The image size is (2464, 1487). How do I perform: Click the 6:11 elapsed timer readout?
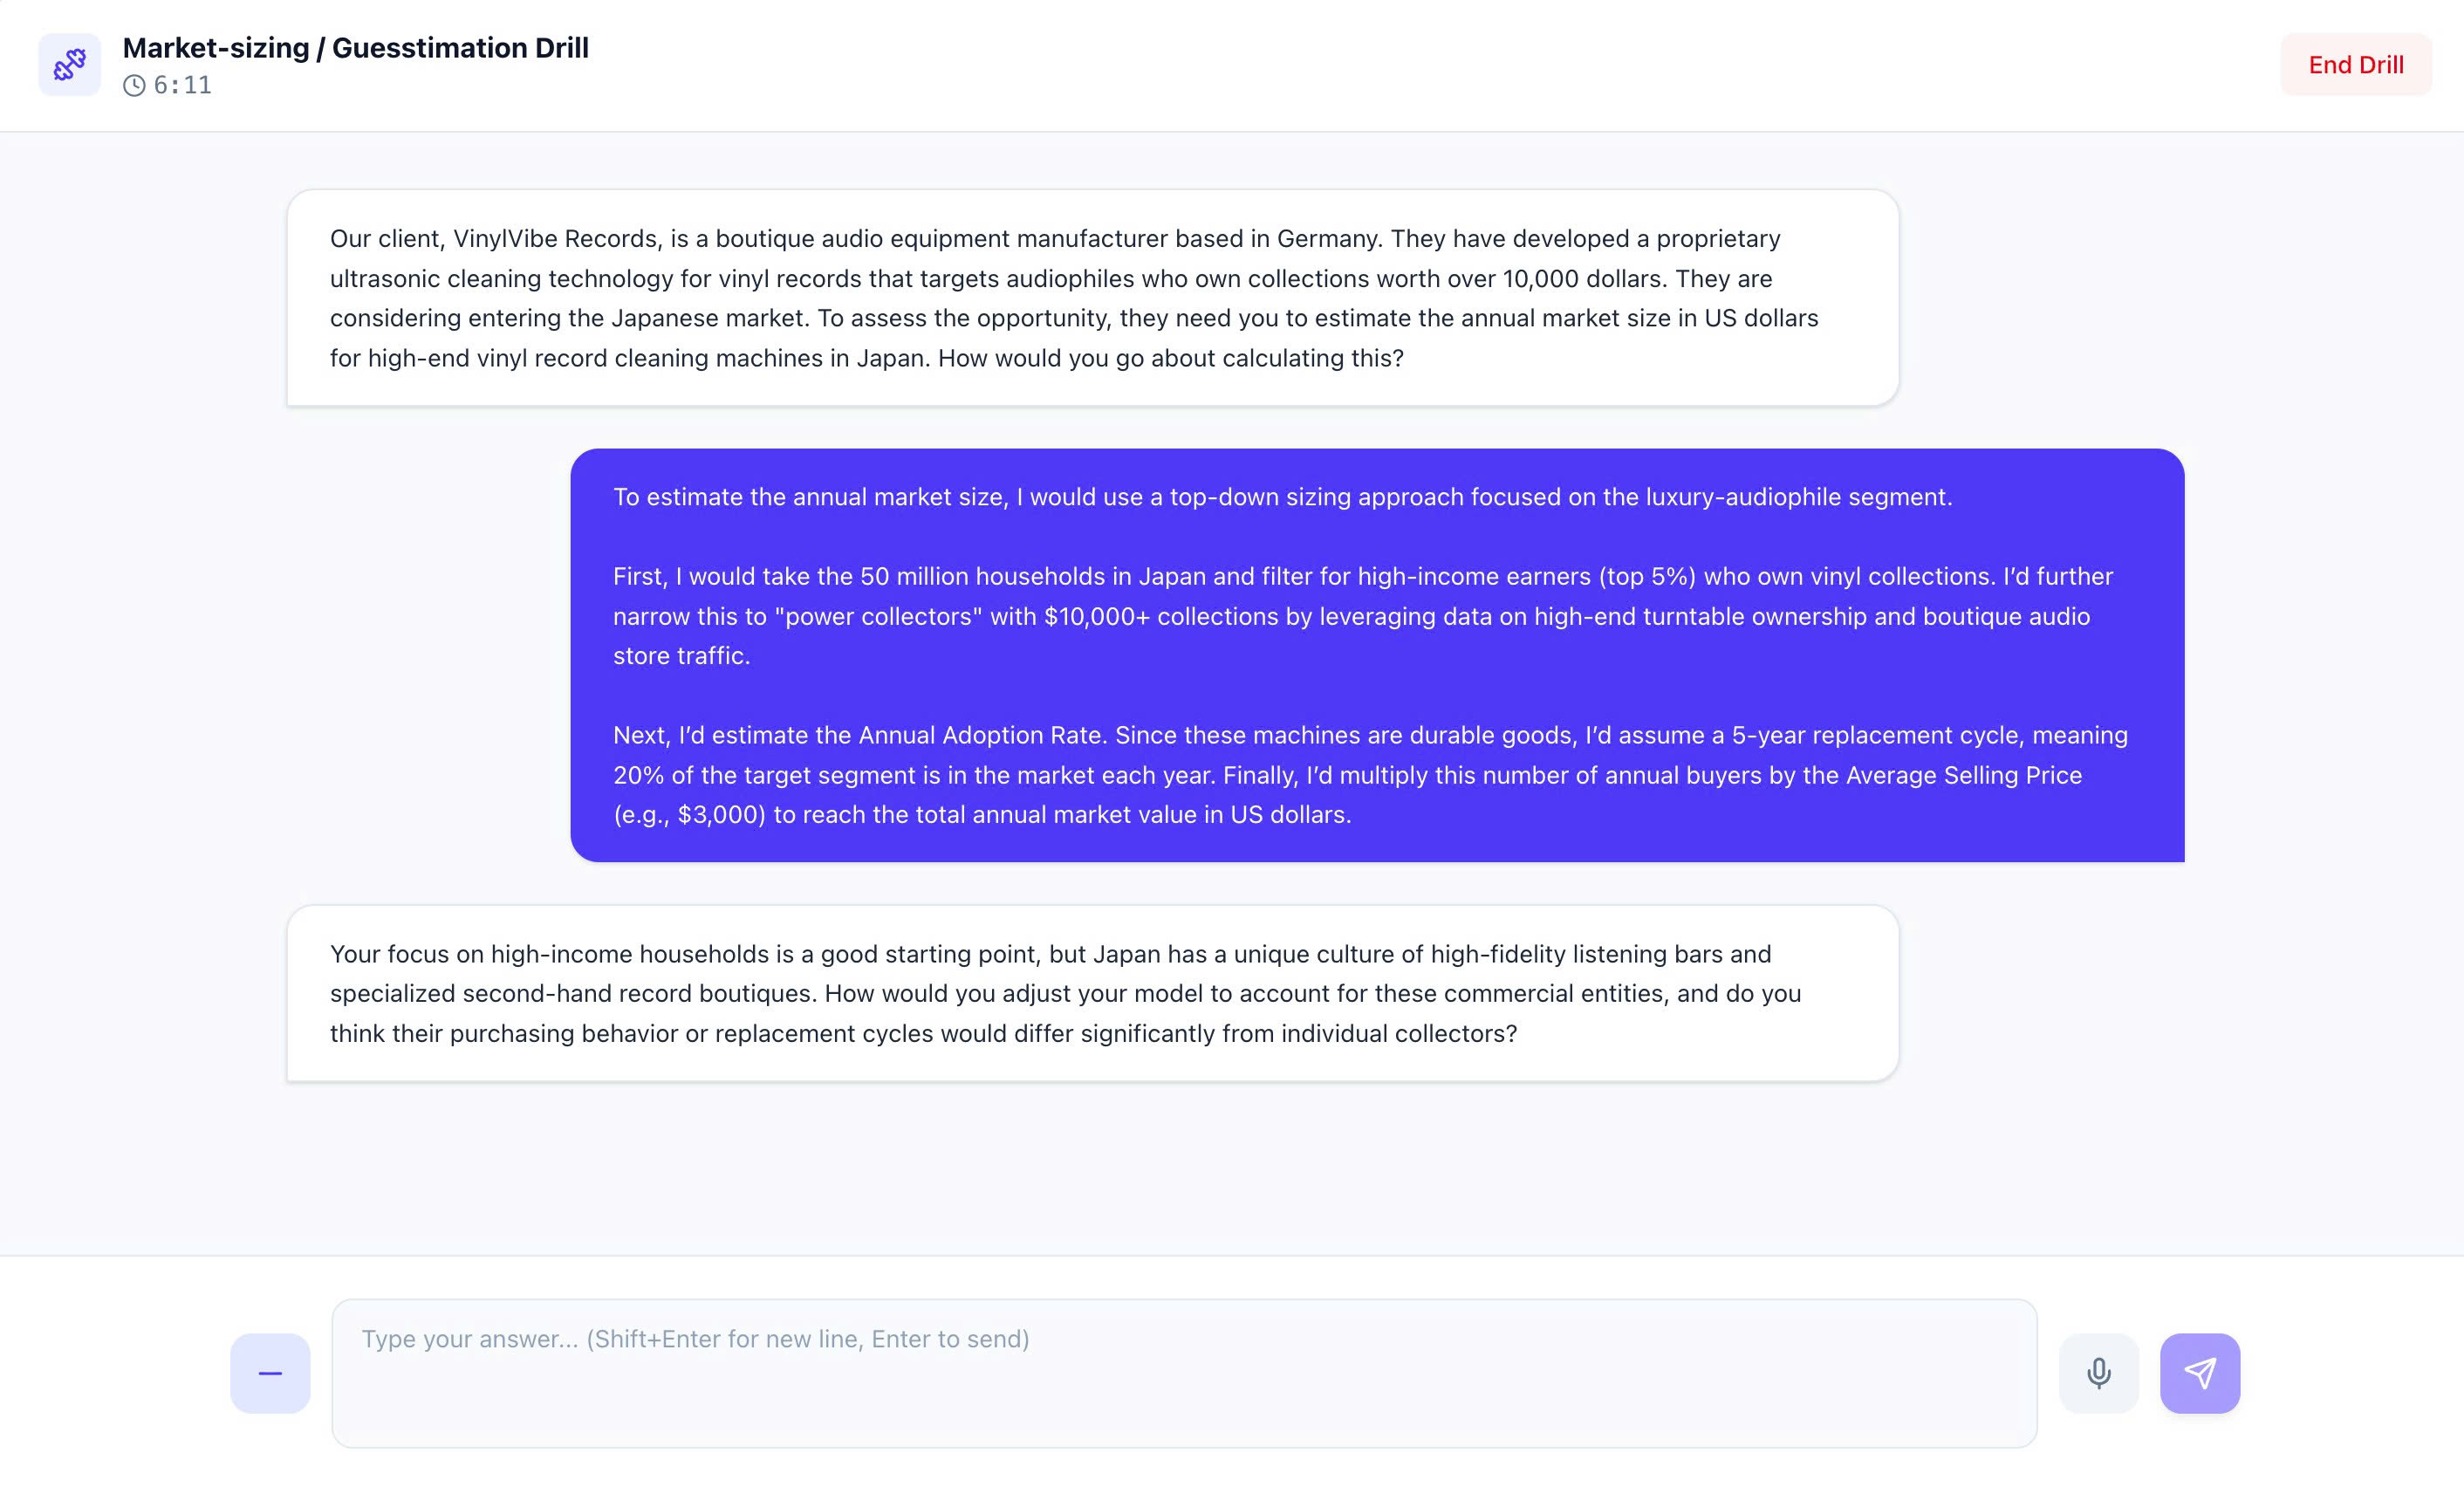point(183,86)
